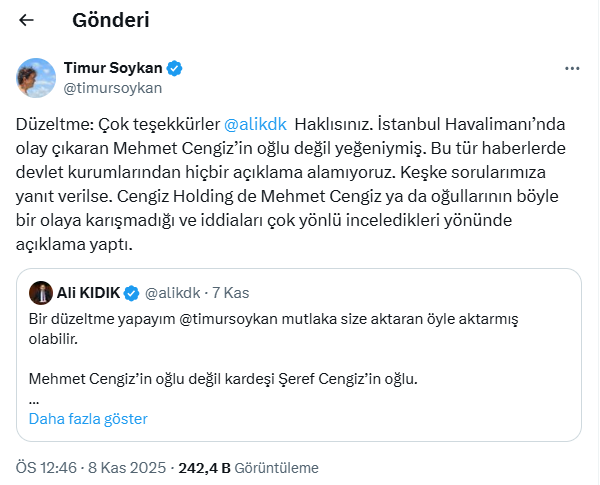This screenshot has width=600, height=485.
Task: Click the main tweet text starting "Düzeltme"
Action: (x=300, y=180)
